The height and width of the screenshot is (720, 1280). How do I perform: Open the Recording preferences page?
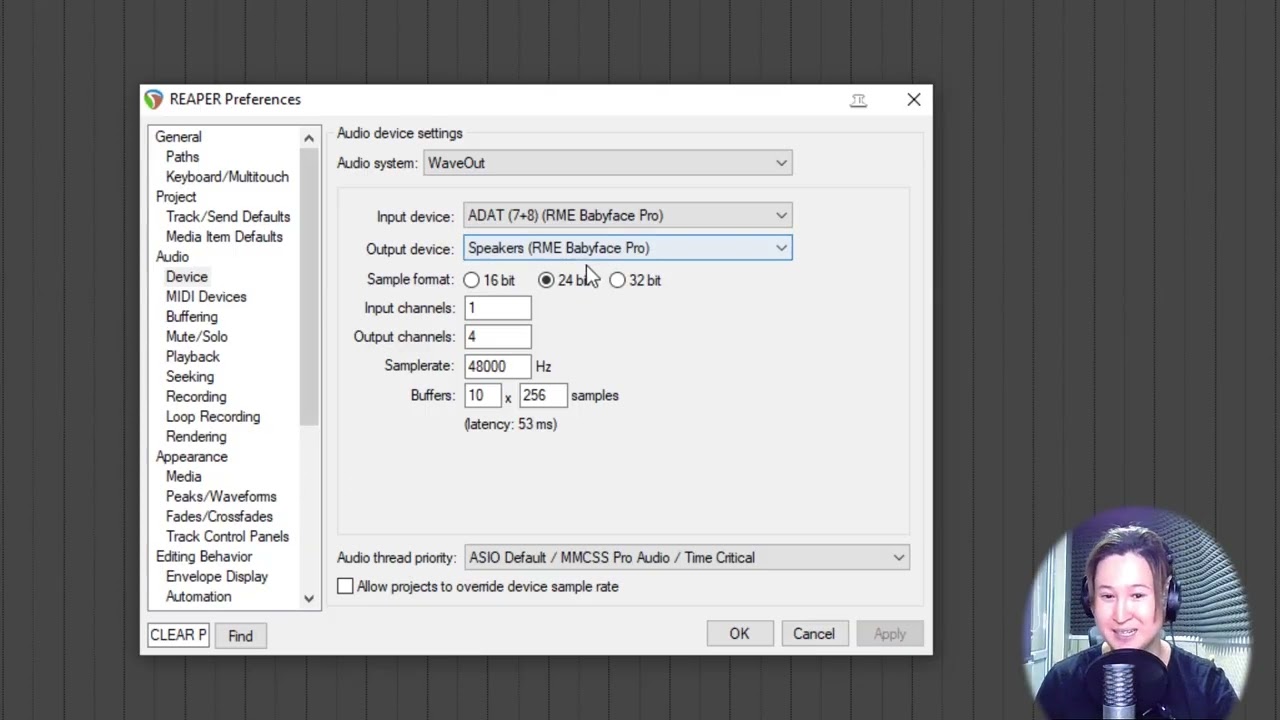click(196, 397)
